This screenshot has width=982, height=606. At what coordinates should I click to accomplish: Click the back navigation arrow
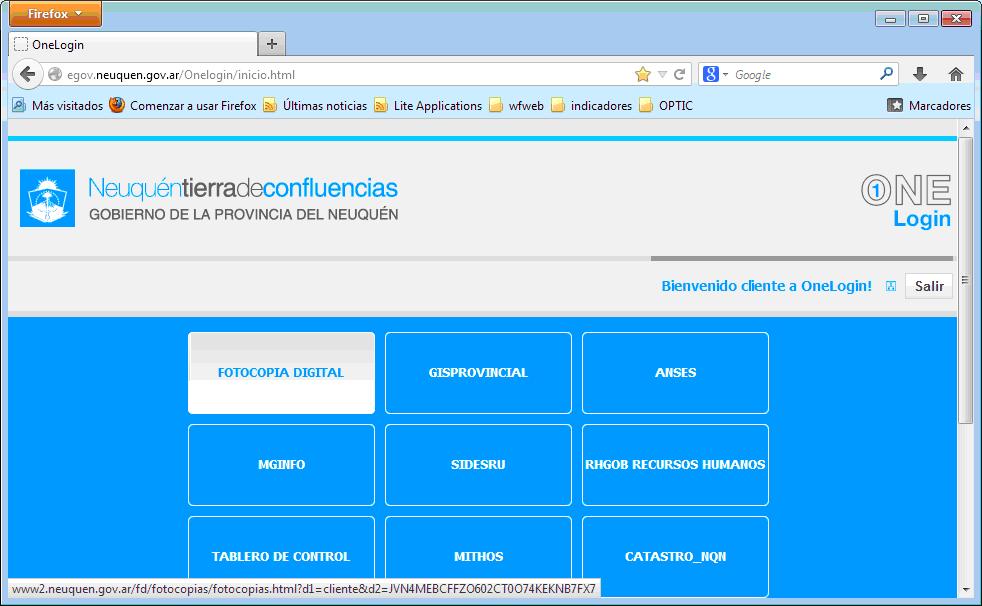tap(27, 74)
